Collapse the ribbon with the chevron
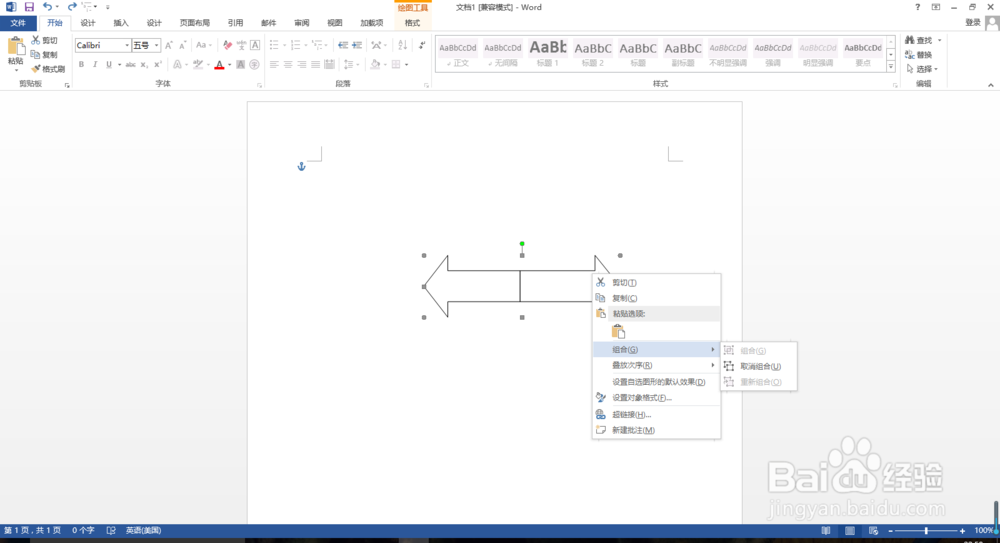 coord(990,85)
